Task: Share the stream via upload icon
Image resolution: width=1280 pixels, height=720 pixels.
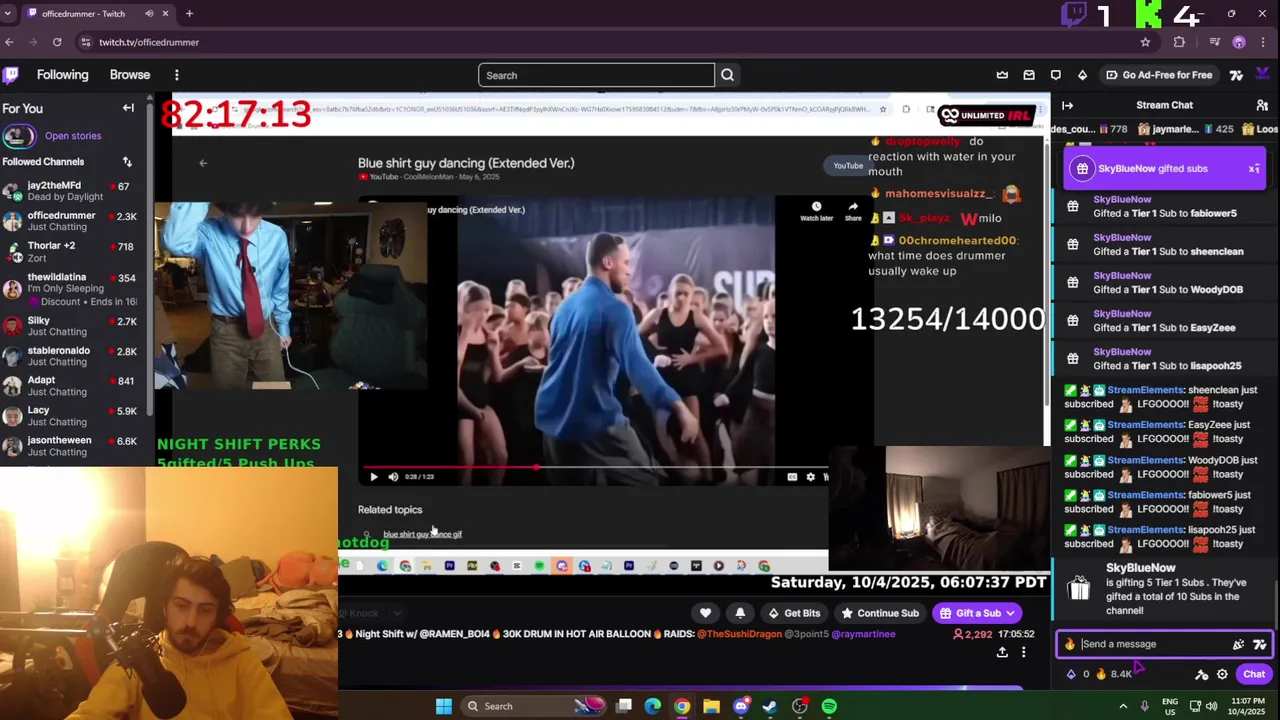Action: 1002,652
